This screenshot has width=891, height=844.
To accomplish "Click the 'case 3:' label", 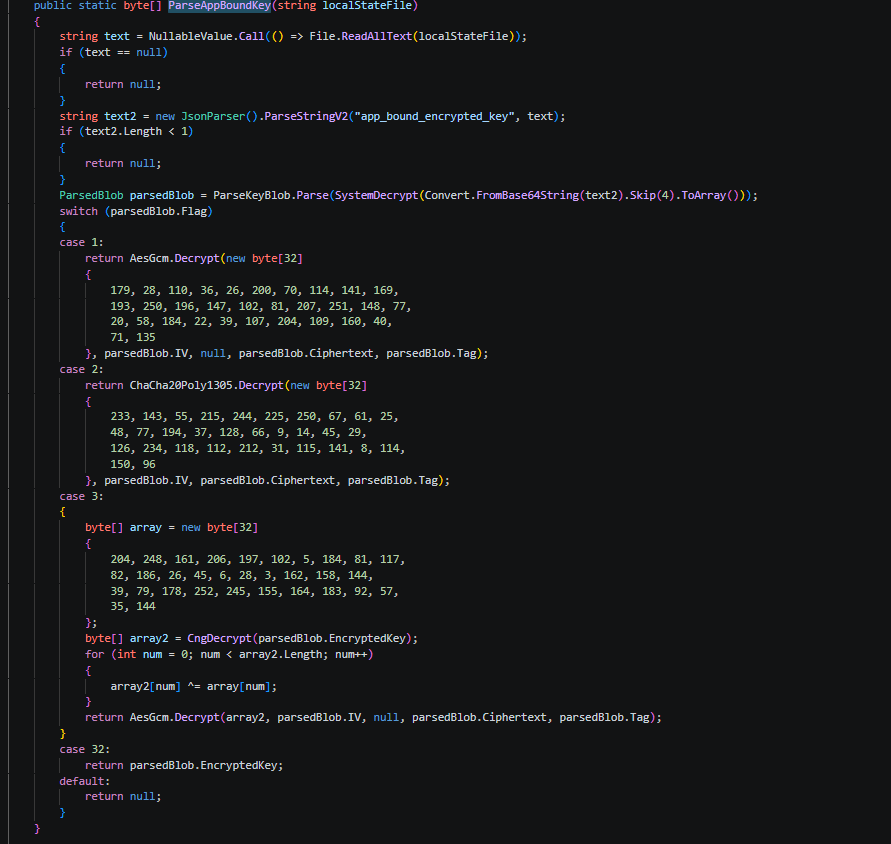I will 81,497.
